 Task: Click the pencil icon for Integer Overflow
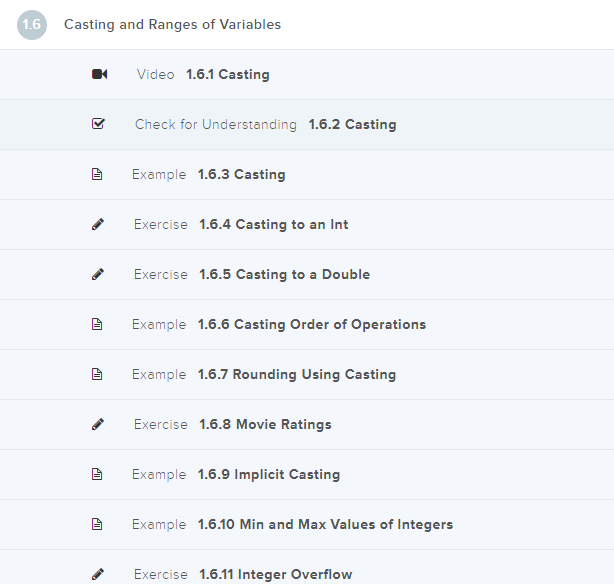point(97,574)
